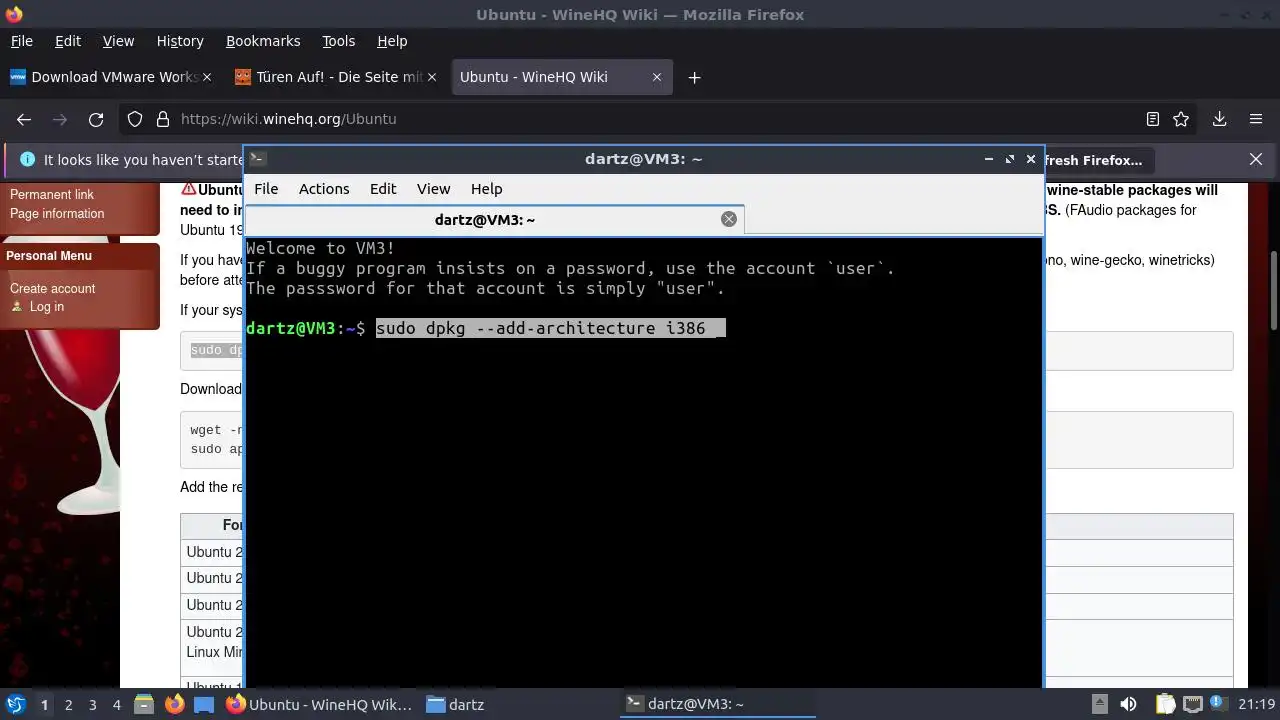
Task: Click the Firefox back arrow
Action: tap(24, 119)
